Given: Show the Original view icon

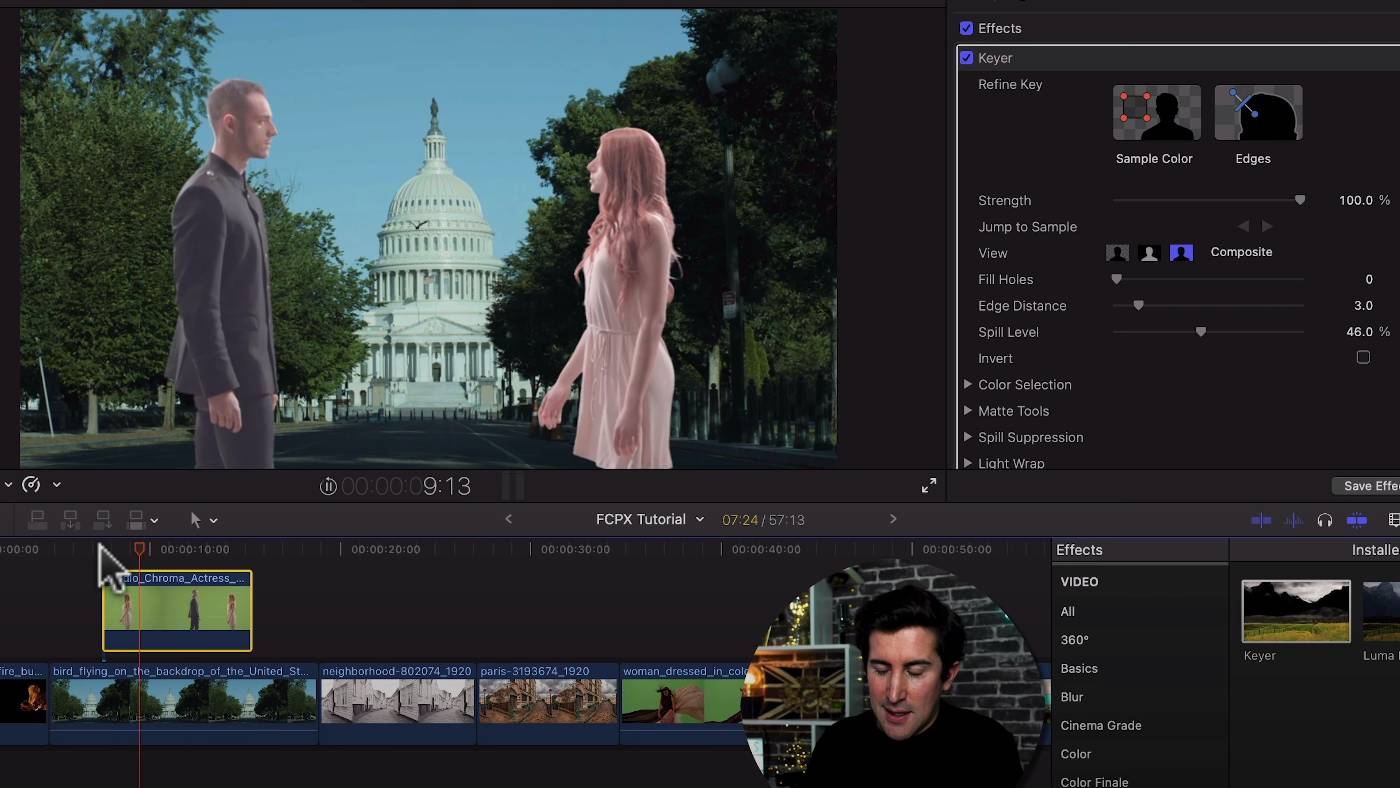Looking at the screenshot, I should [x=1182, y=253].
